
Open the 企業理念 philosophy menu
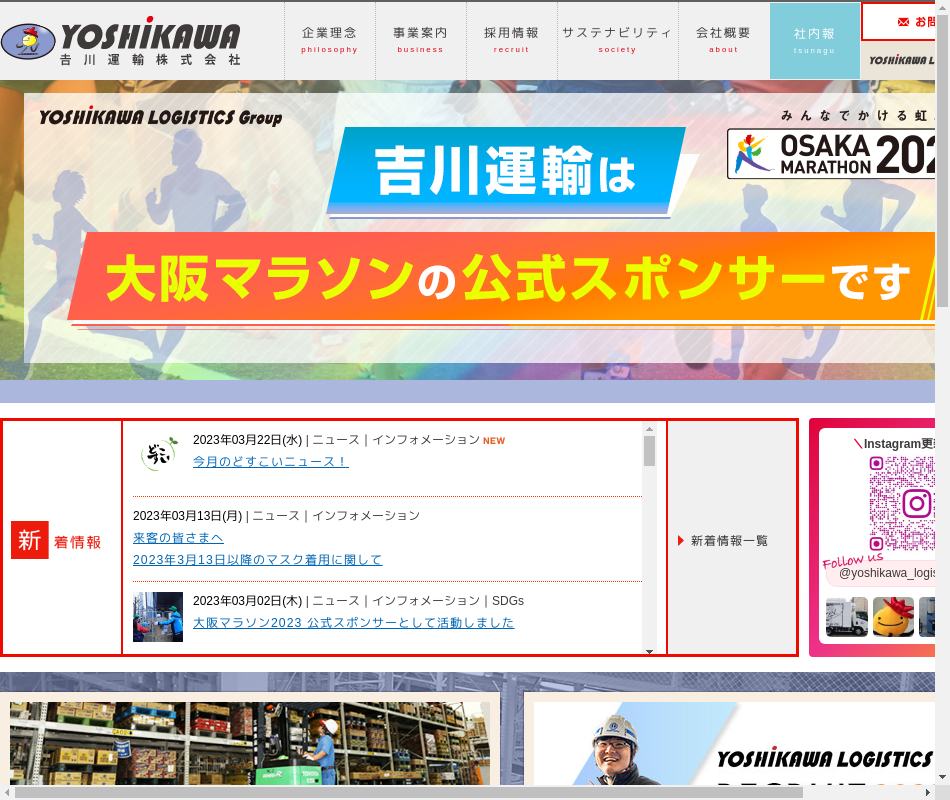click(330, 41)
